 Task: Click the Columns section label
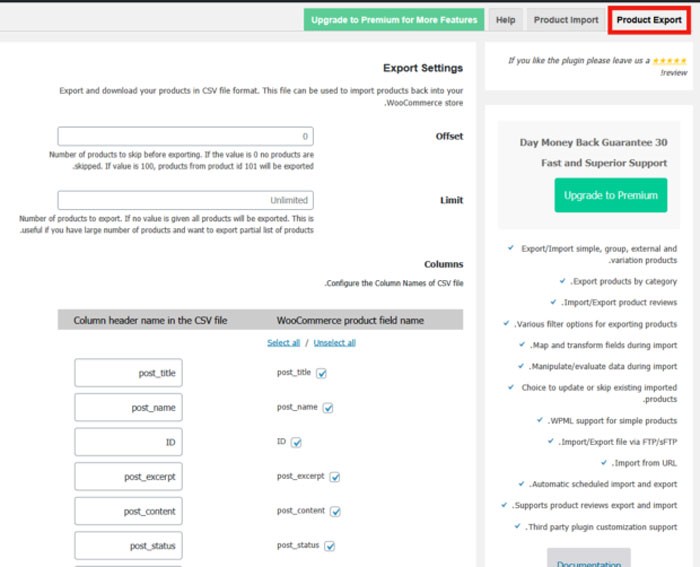(x=443, y=264)
